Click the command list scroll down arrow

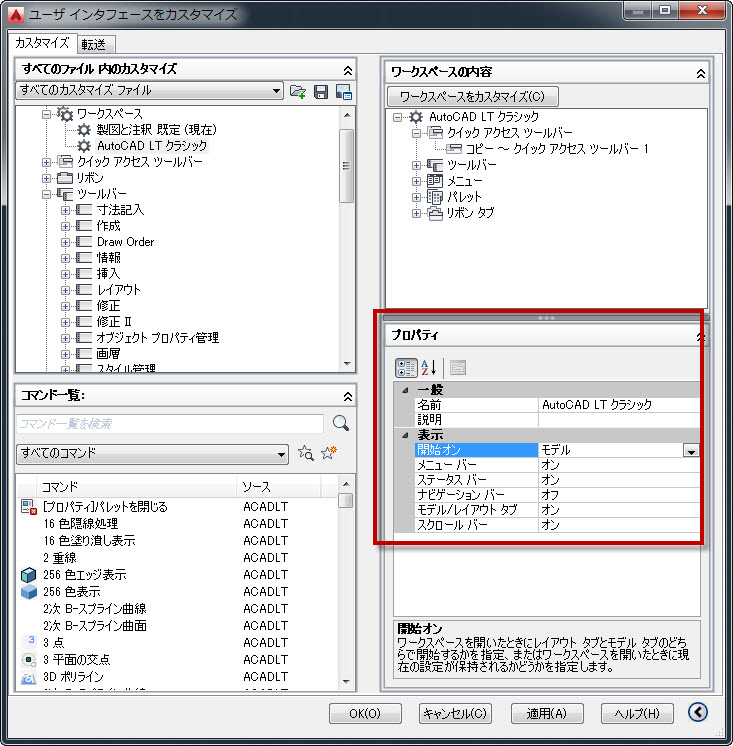[346, 682]
